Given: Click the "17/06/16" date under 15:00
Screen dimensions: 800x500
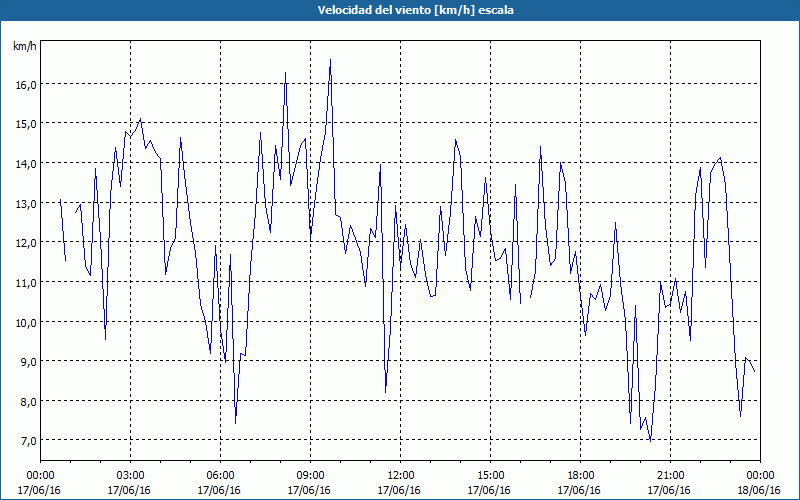Looking at the screenshot, I should [x=489, y=490].
